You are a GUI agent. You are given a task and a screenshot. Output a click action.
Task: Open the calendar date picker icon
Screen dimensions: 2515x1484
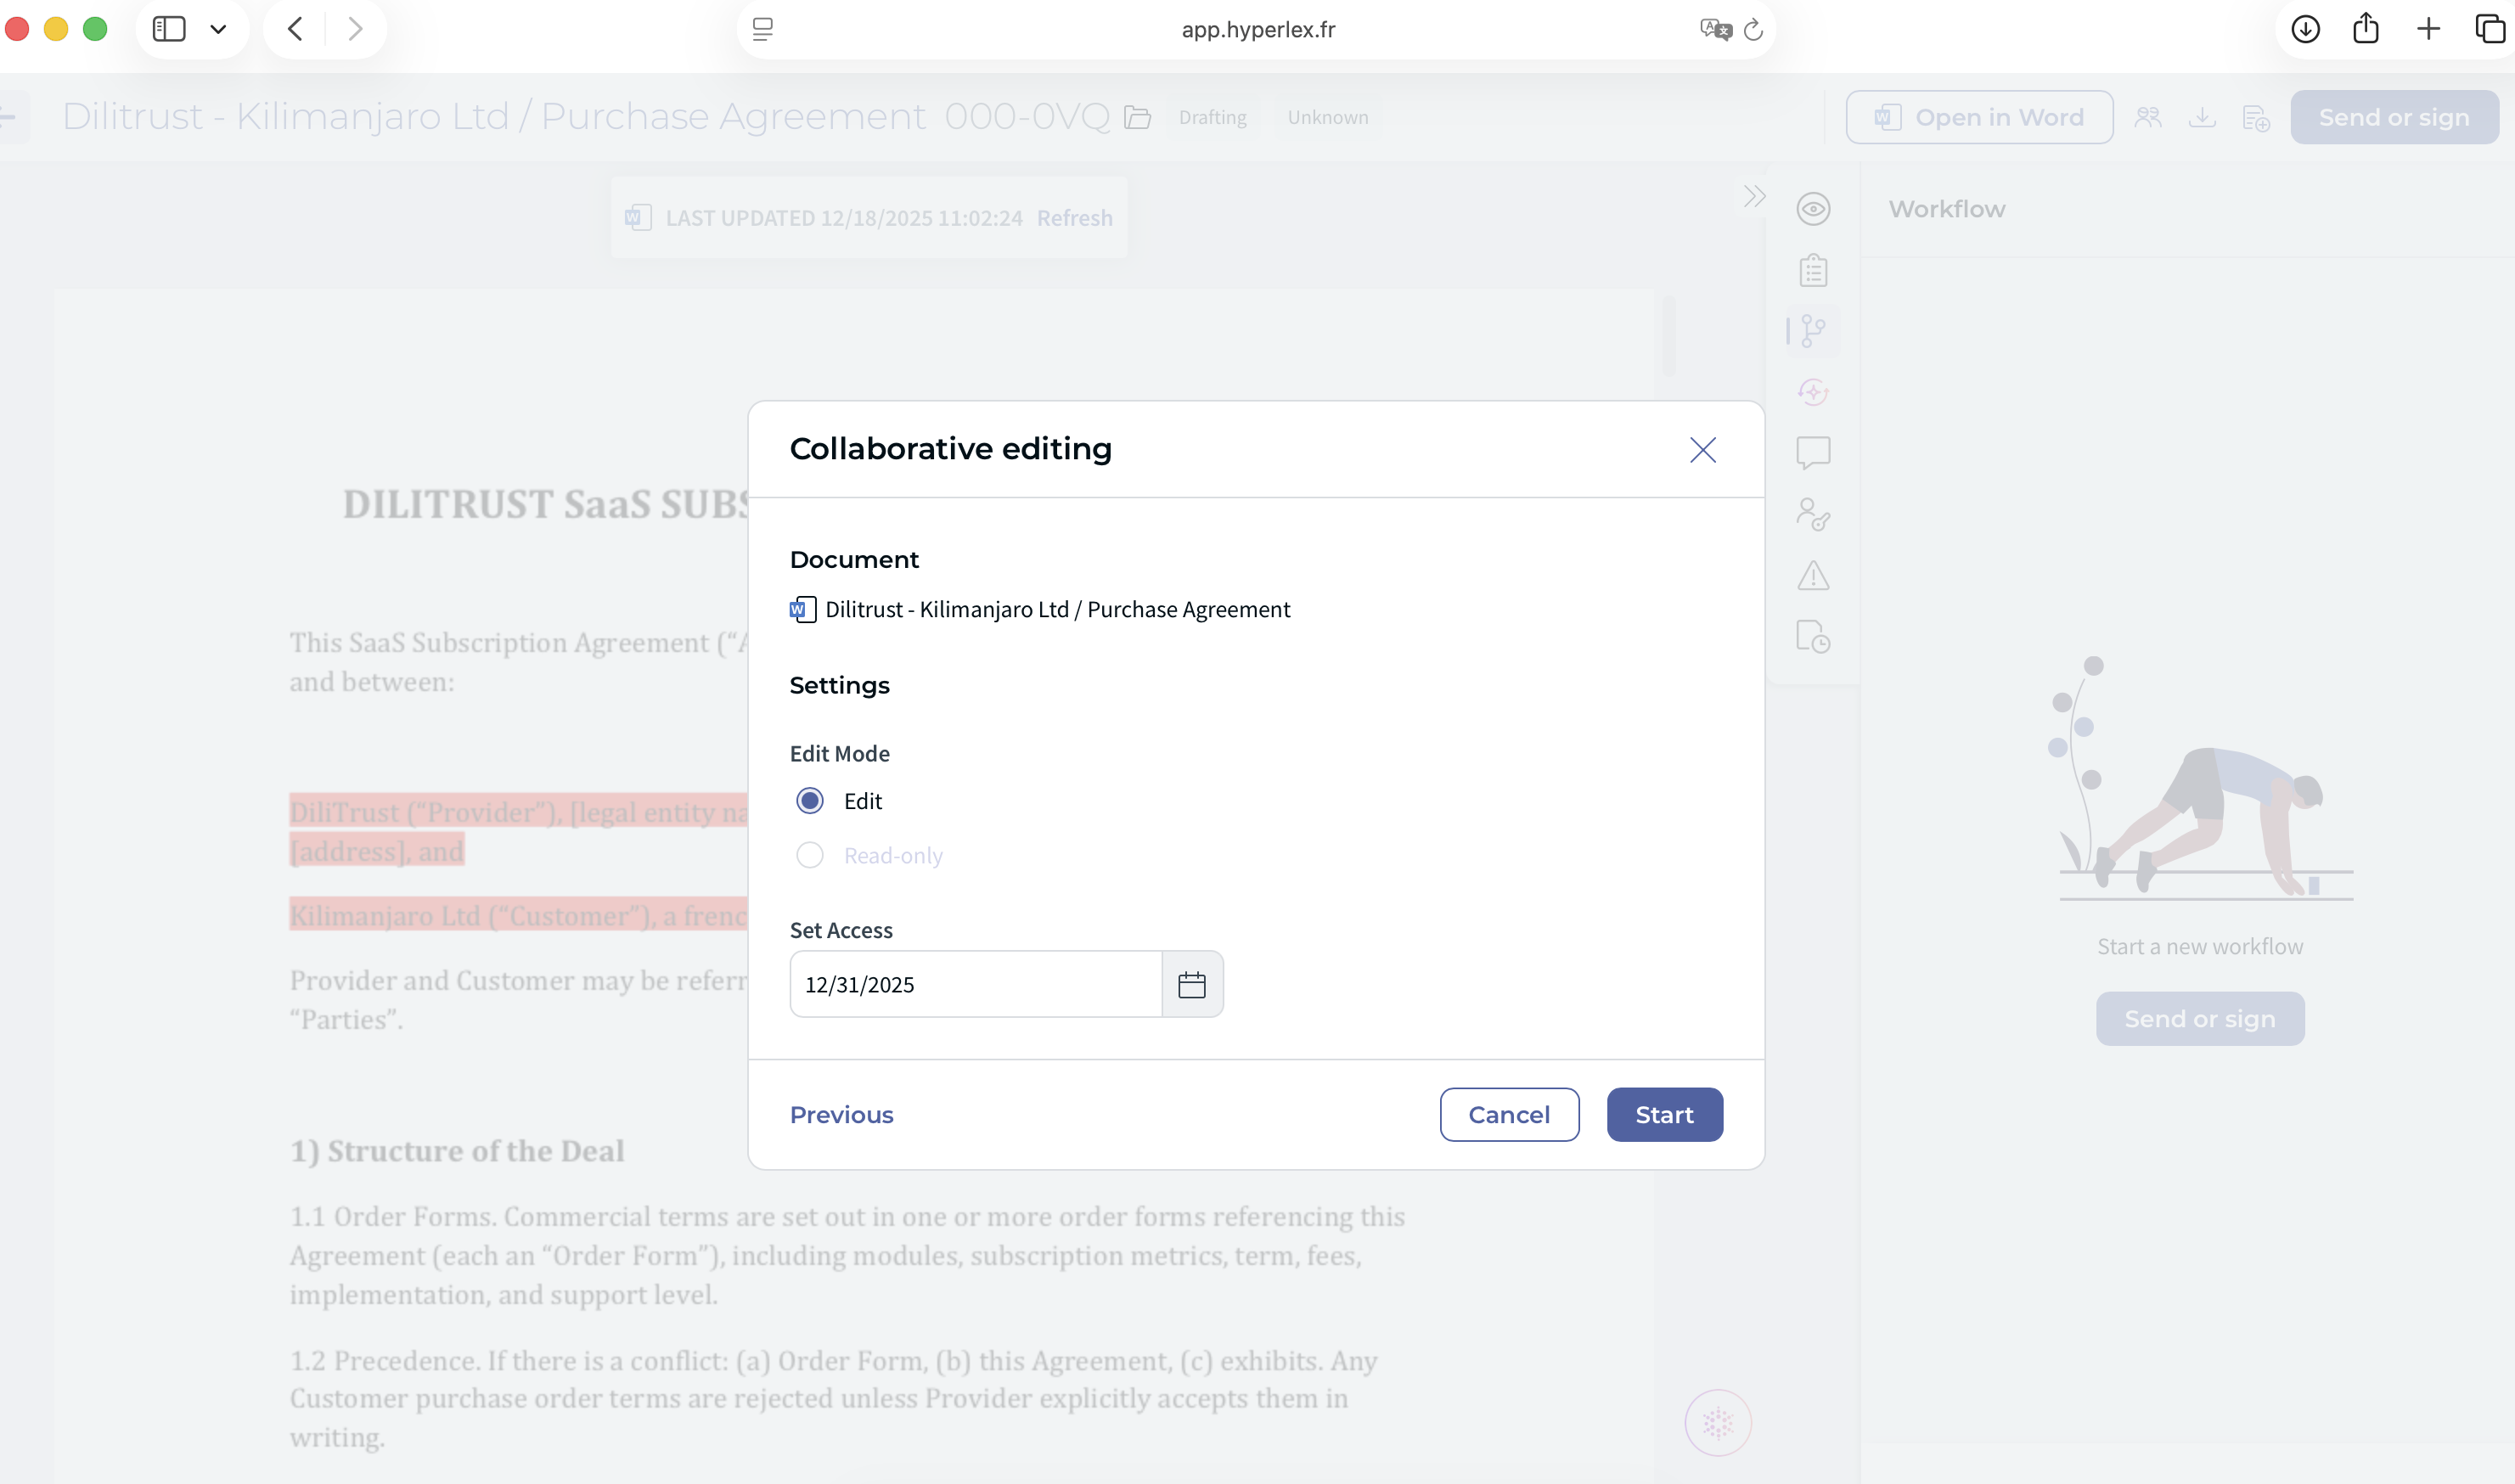[x=1191, y=984]
